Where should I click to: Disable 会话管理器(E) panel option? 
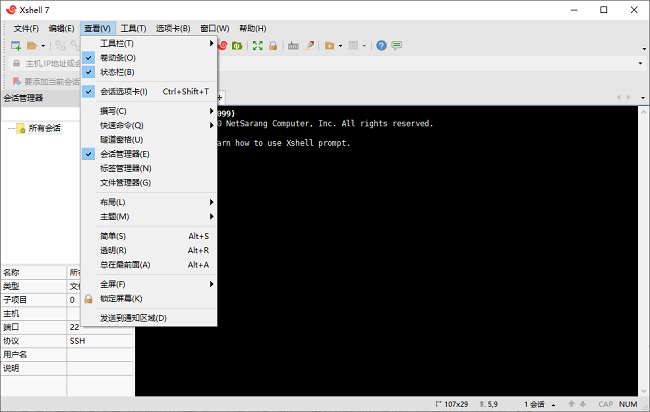[x=125, y=154]
